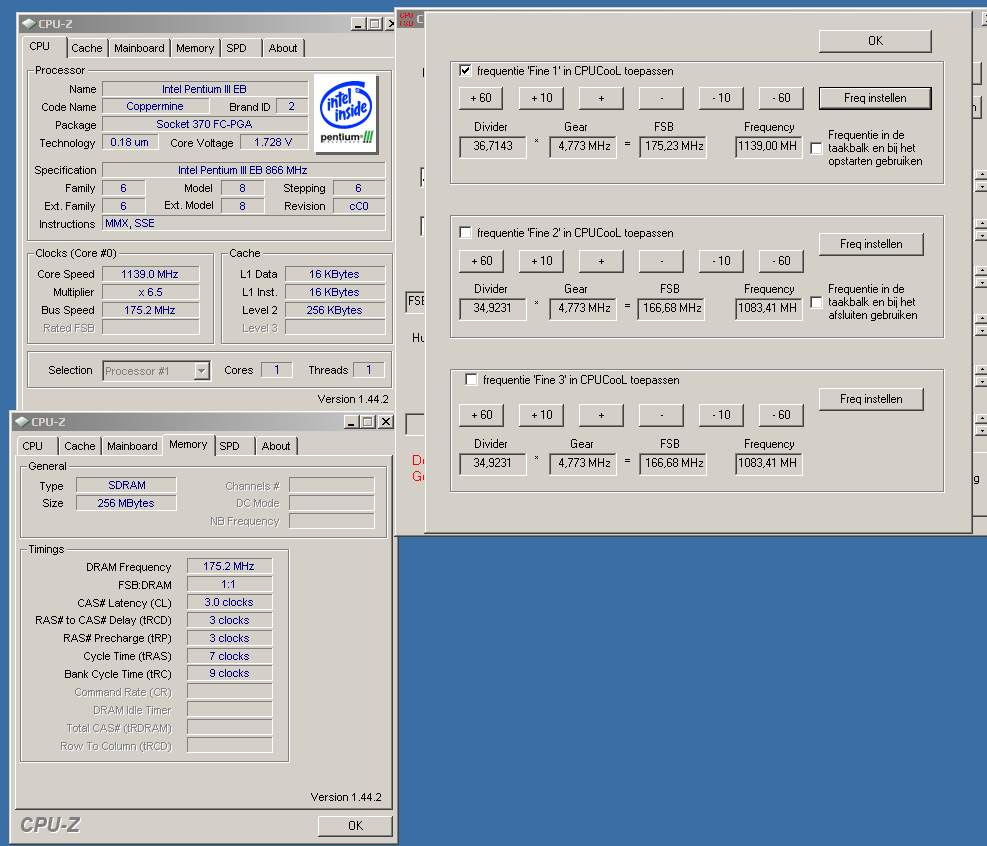
Task: Click DRAM Frequency value 175.2 MHz
Action: 229,566
